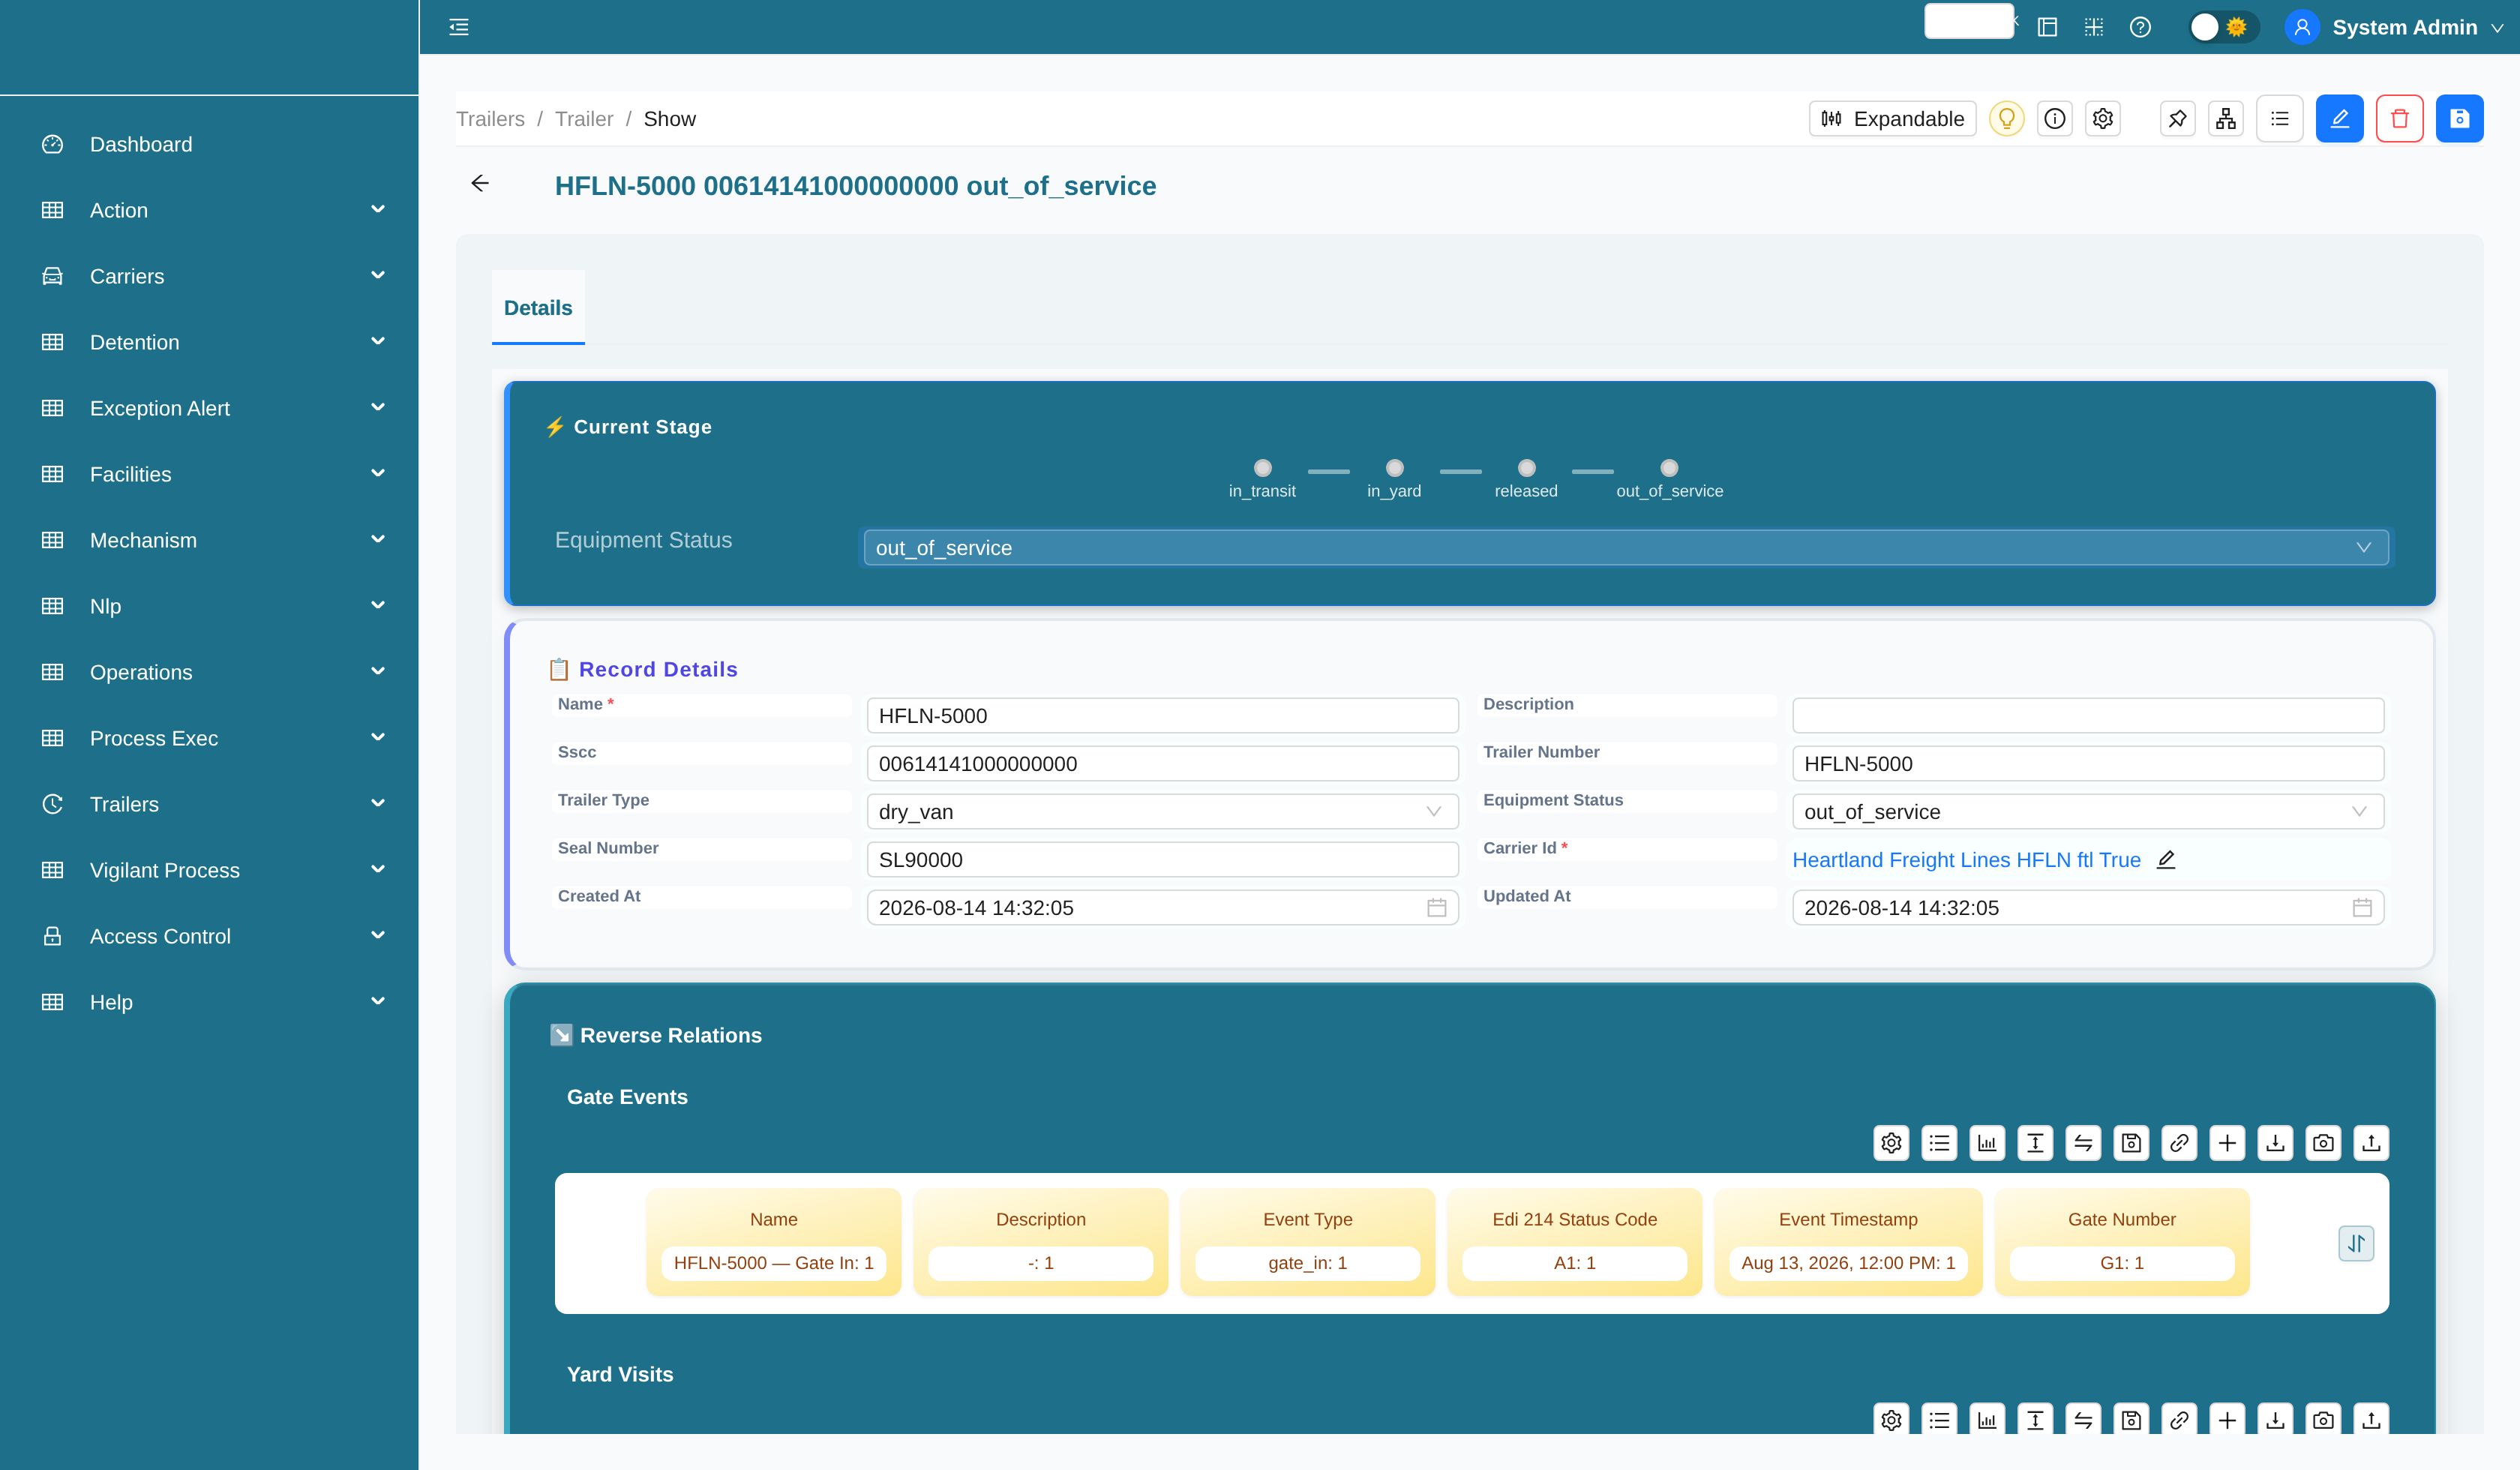Click the Expandable button
Screen dimensions: 2520x1470
click(x=1892, y=119)
